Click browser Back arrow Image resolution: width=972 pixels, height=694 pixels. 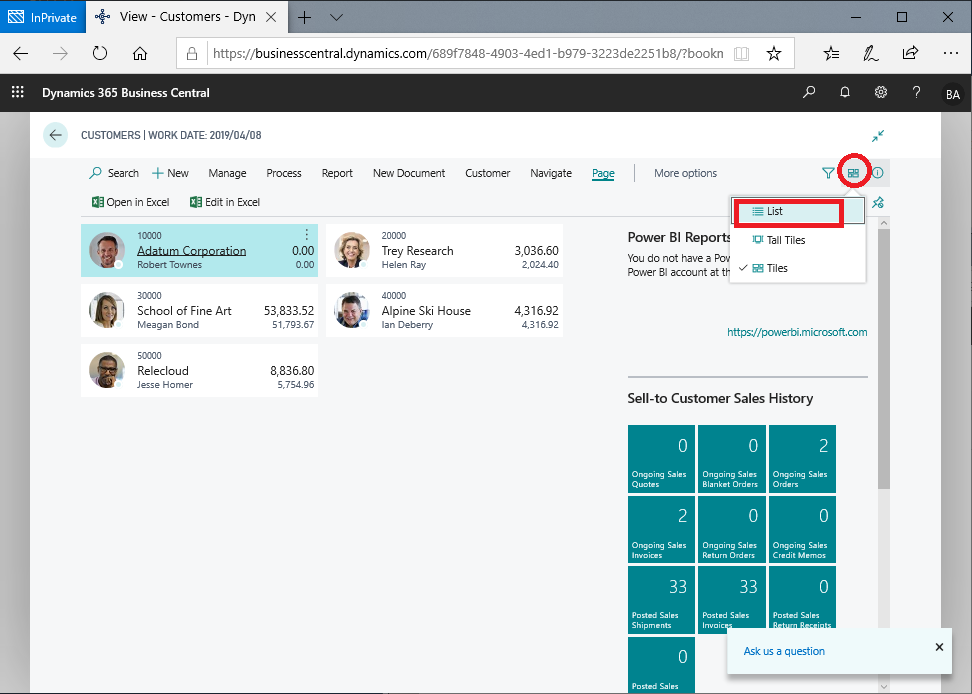pos(20,54)
